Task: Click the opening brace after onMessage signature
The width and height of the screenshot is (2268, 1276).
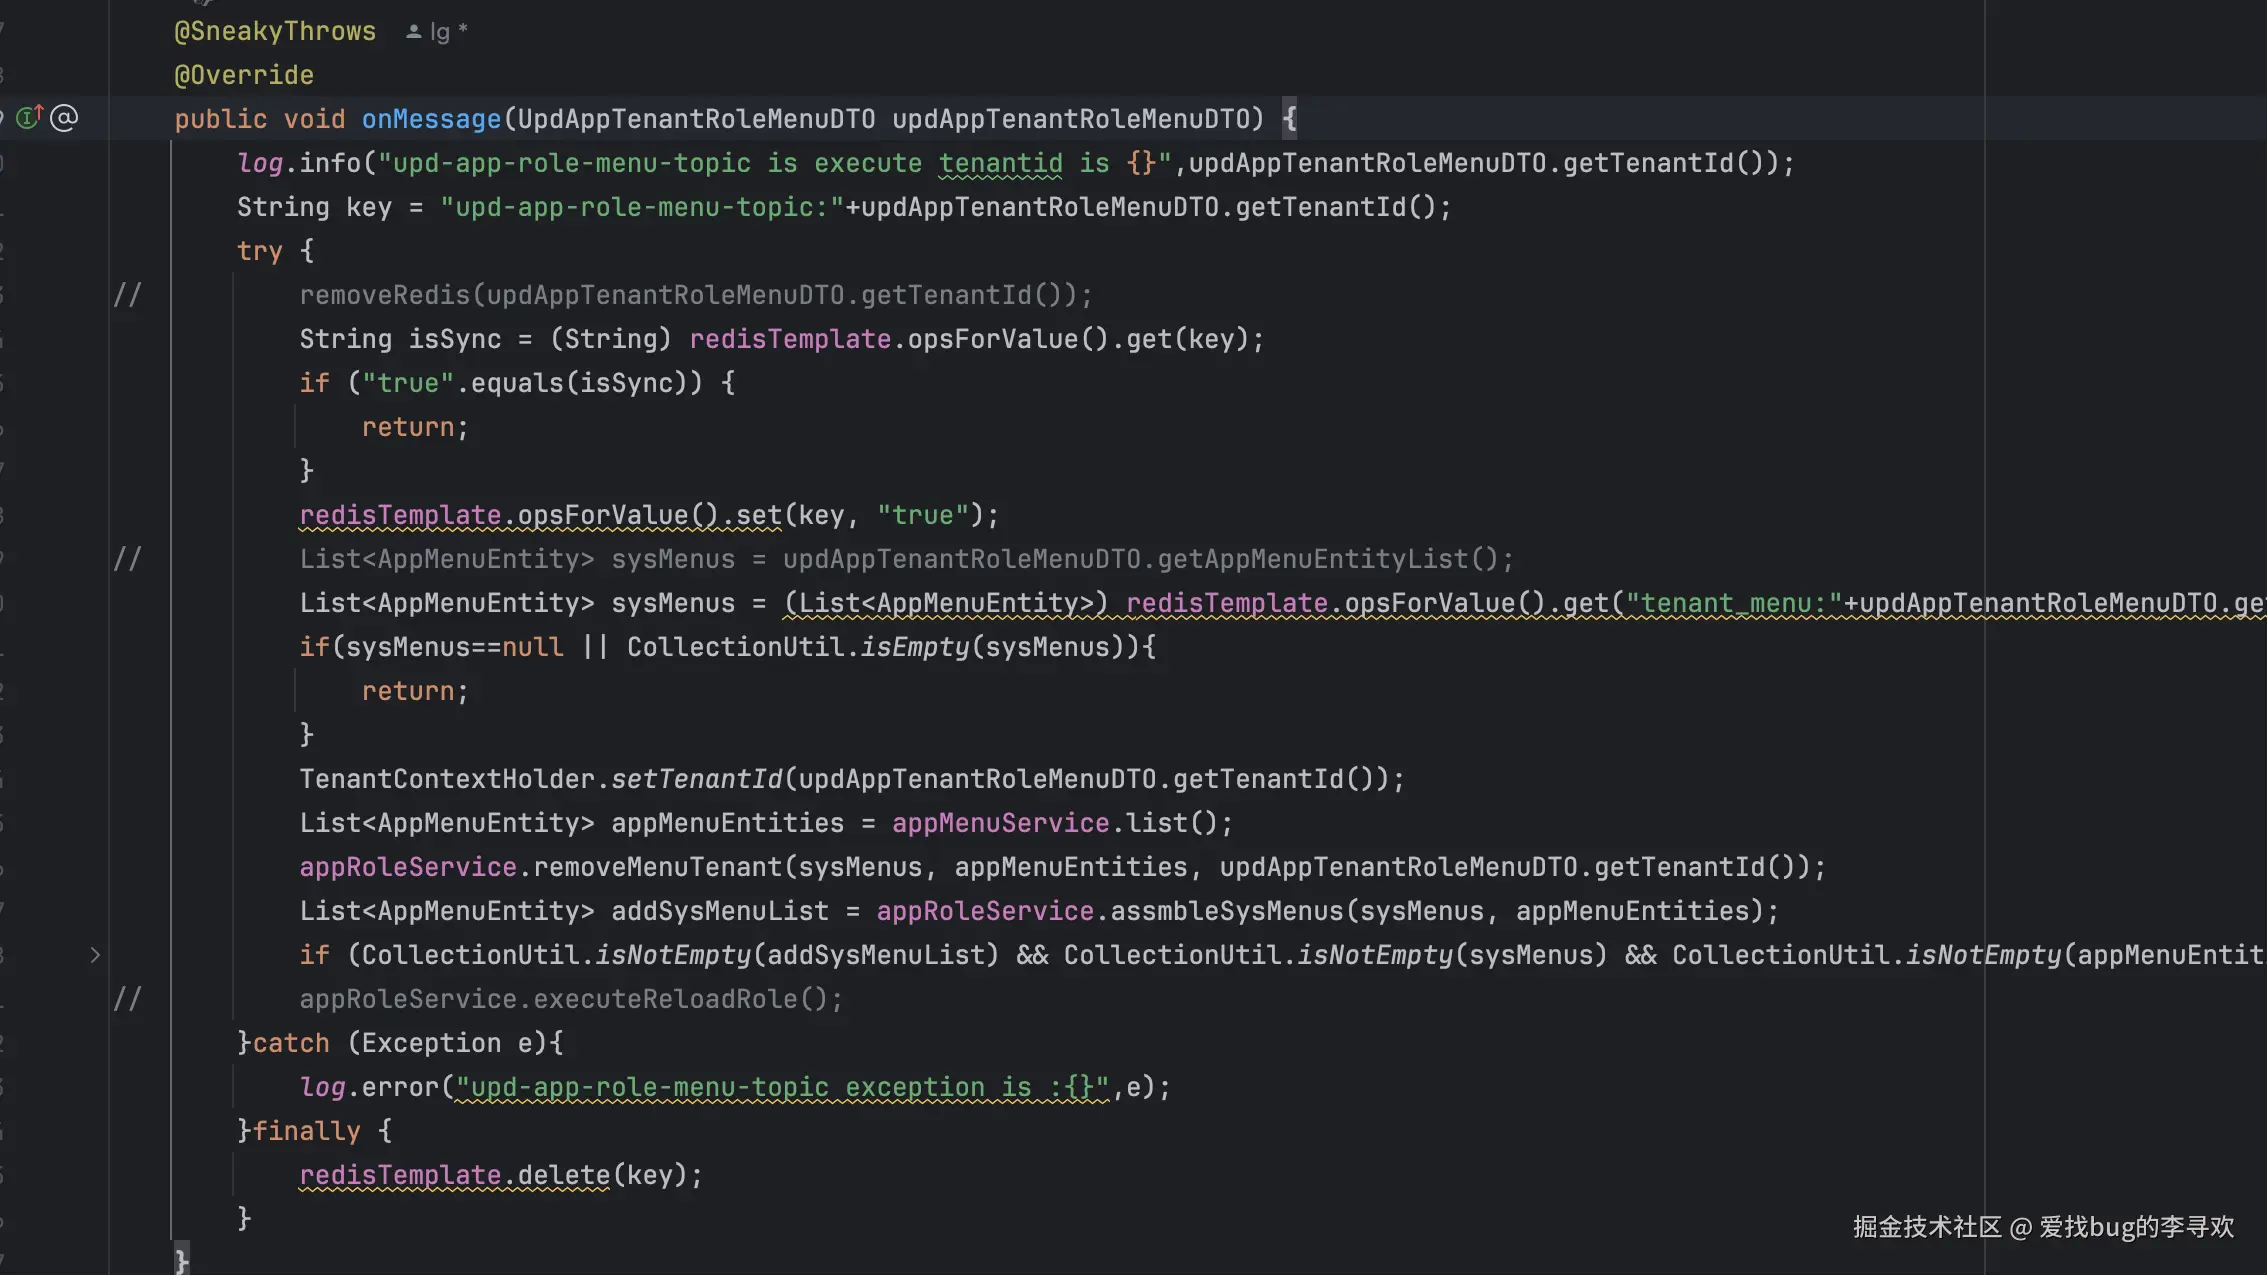Action: point(1290,119)
